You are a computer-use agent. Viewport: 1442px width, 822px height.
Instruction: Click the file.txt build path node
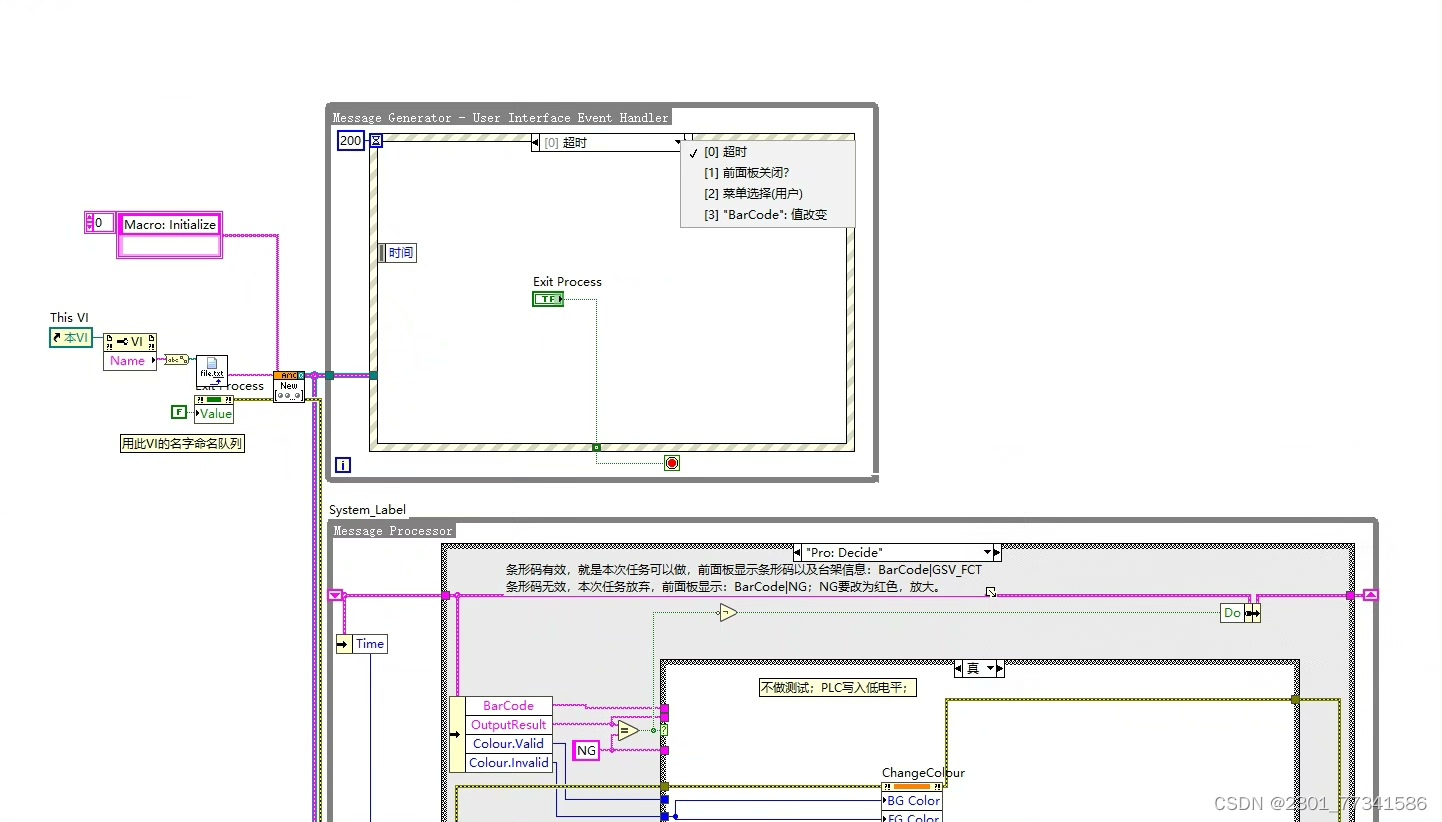click(211, 372)
